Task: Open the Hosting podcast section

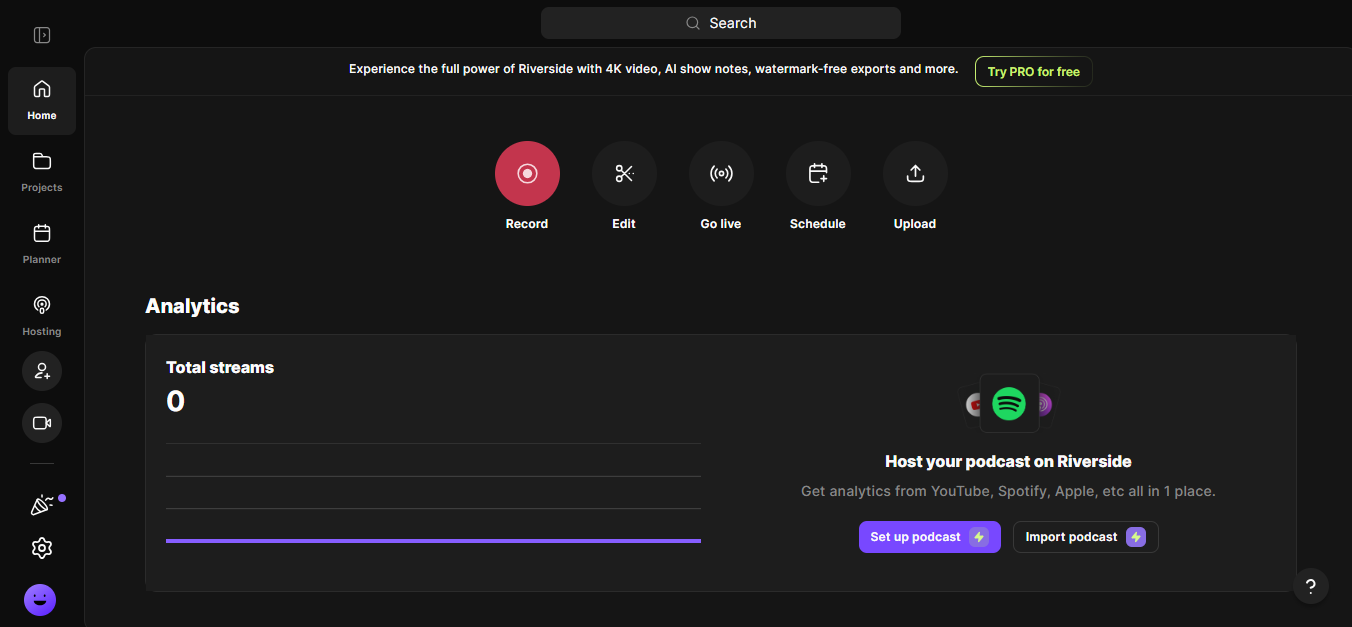Action: [42, 316]
